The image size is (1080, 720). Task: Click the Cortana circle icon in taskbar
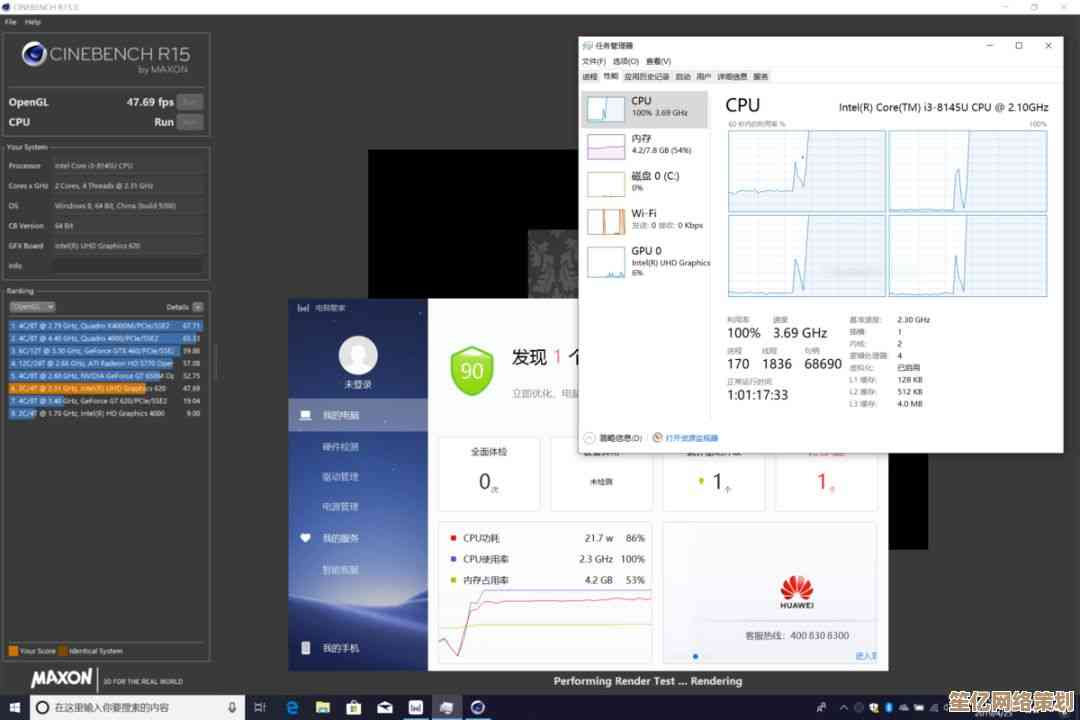click(42, 708)
